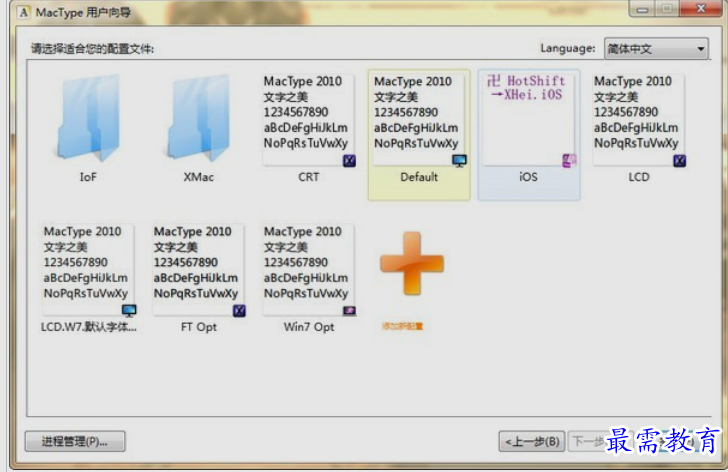Click the LCD label text
Screen dimensions: 728x472
tap(639, 177)
